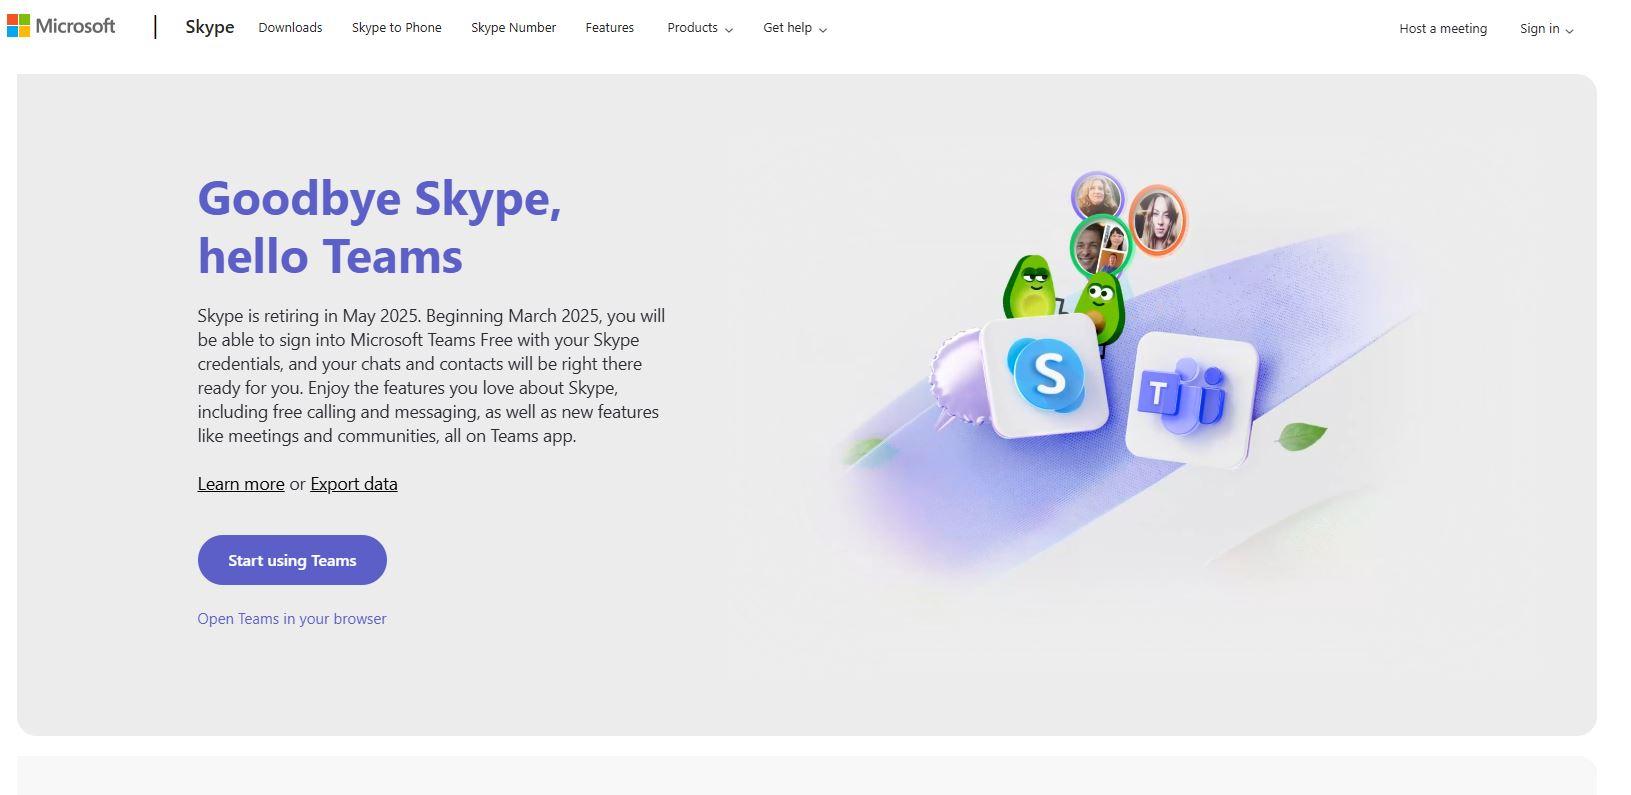Click the Microsoft logo
This screenshot has height=795, width=1631.
(x=61, y=26)
